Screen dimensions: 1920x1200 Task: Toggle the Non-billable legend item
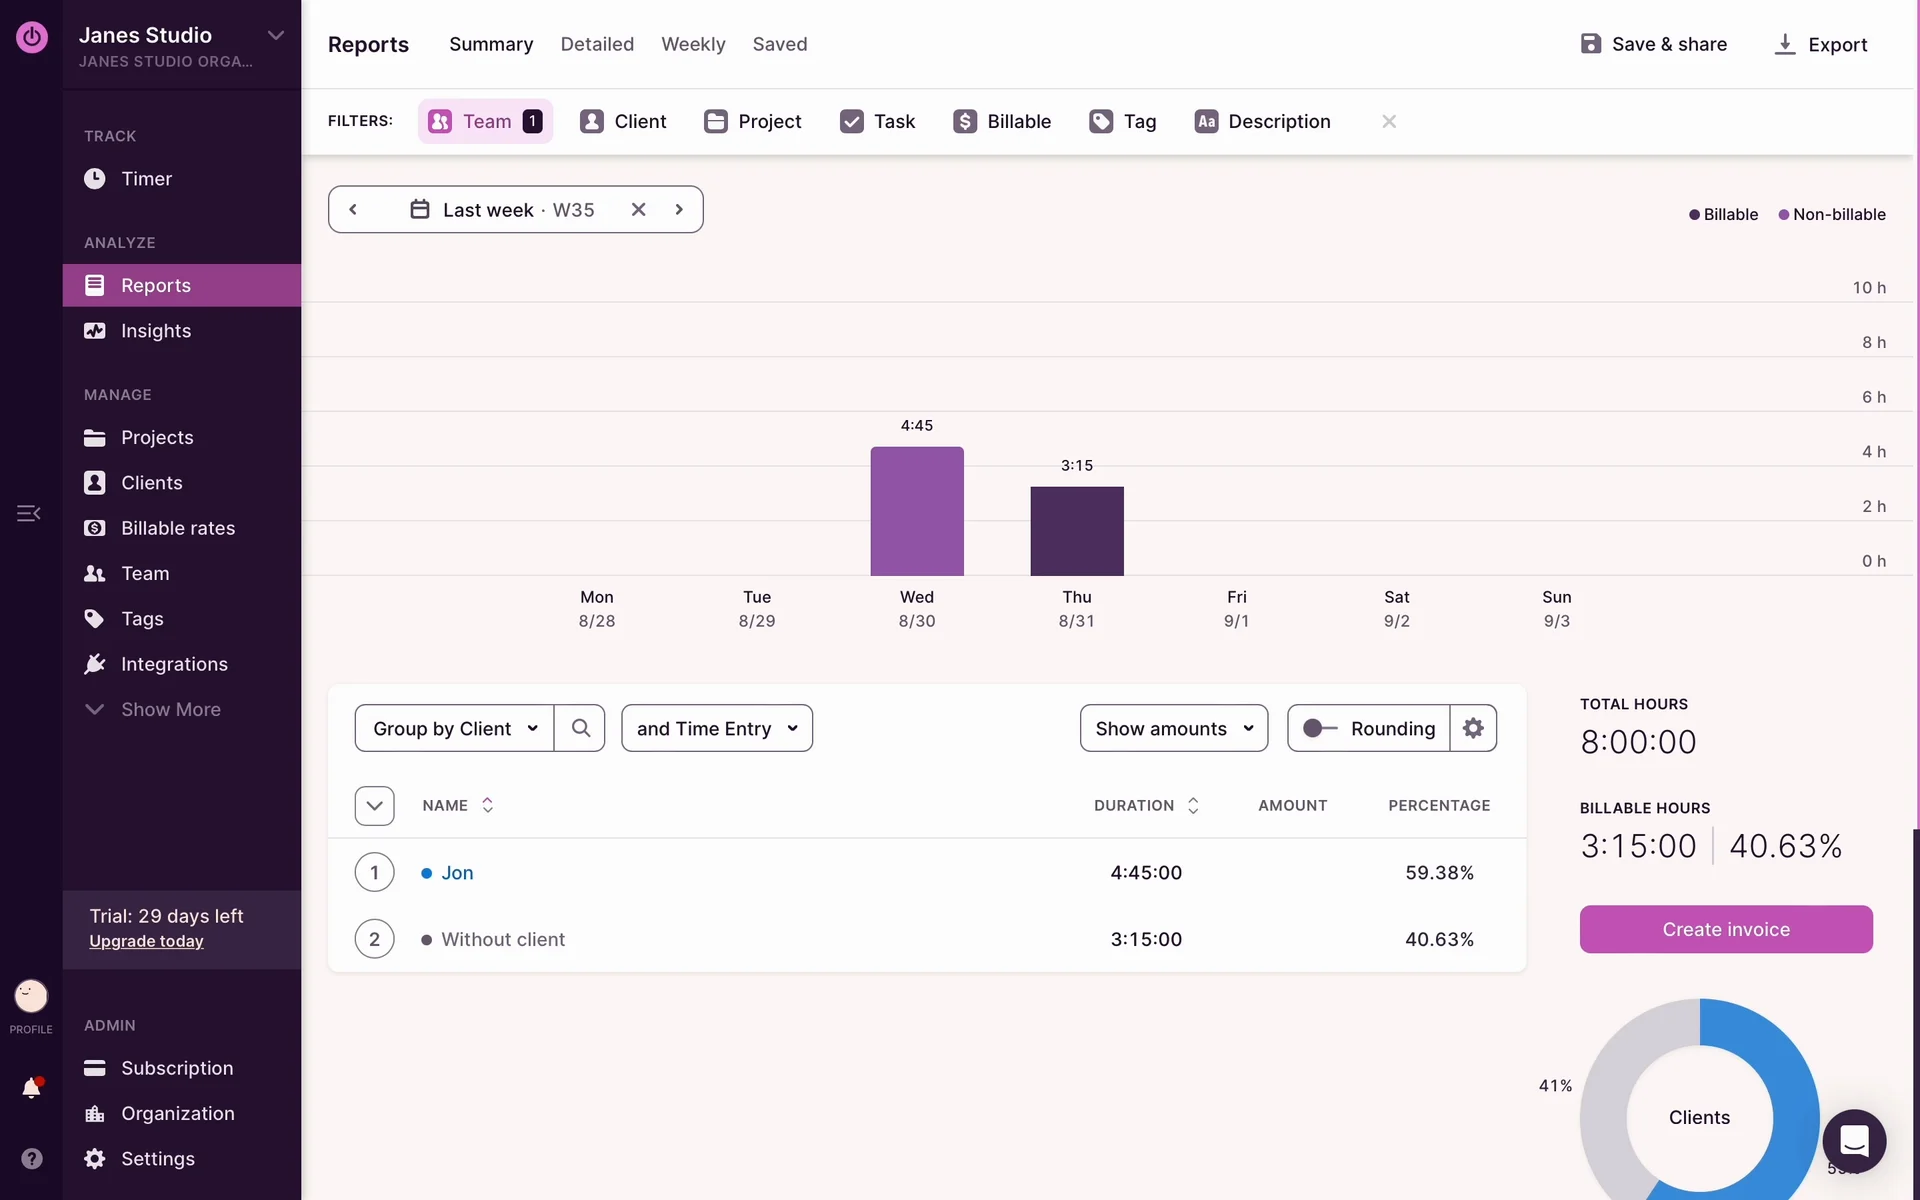[x=1832, y=214]
